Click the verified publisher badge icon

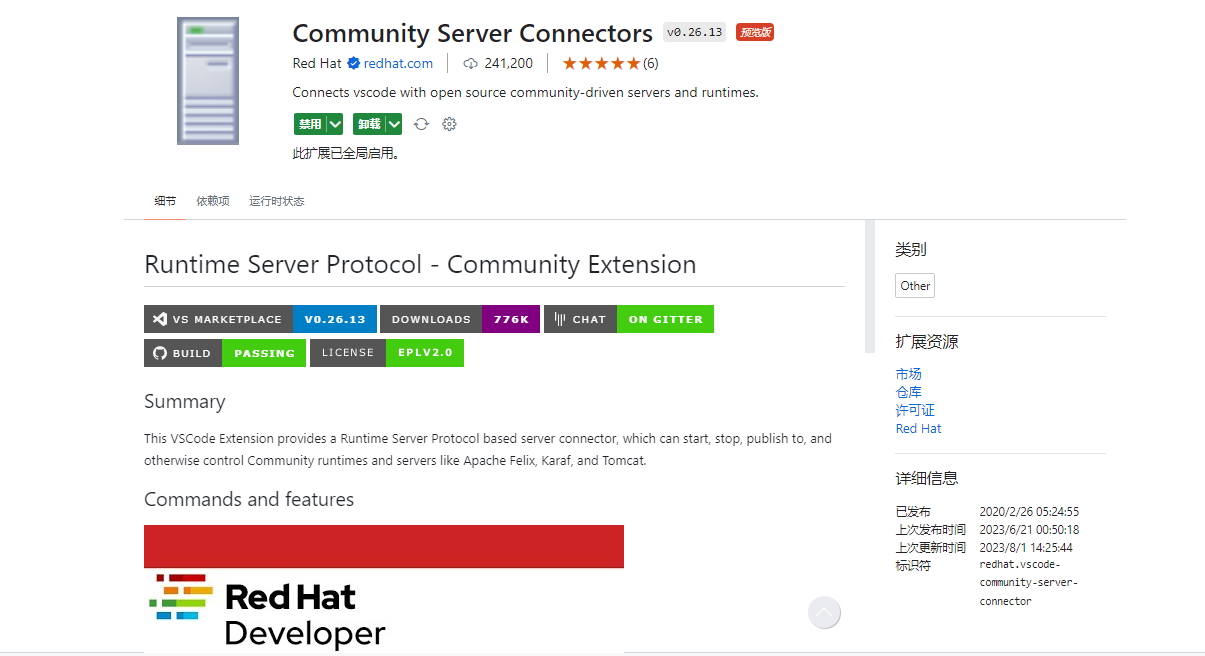(353, 63)
